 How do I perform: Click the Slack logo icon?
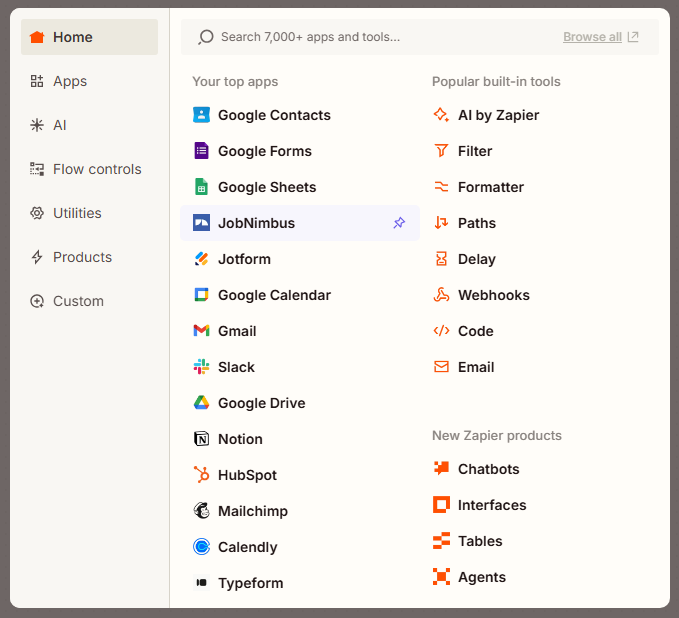pos(201,367)
